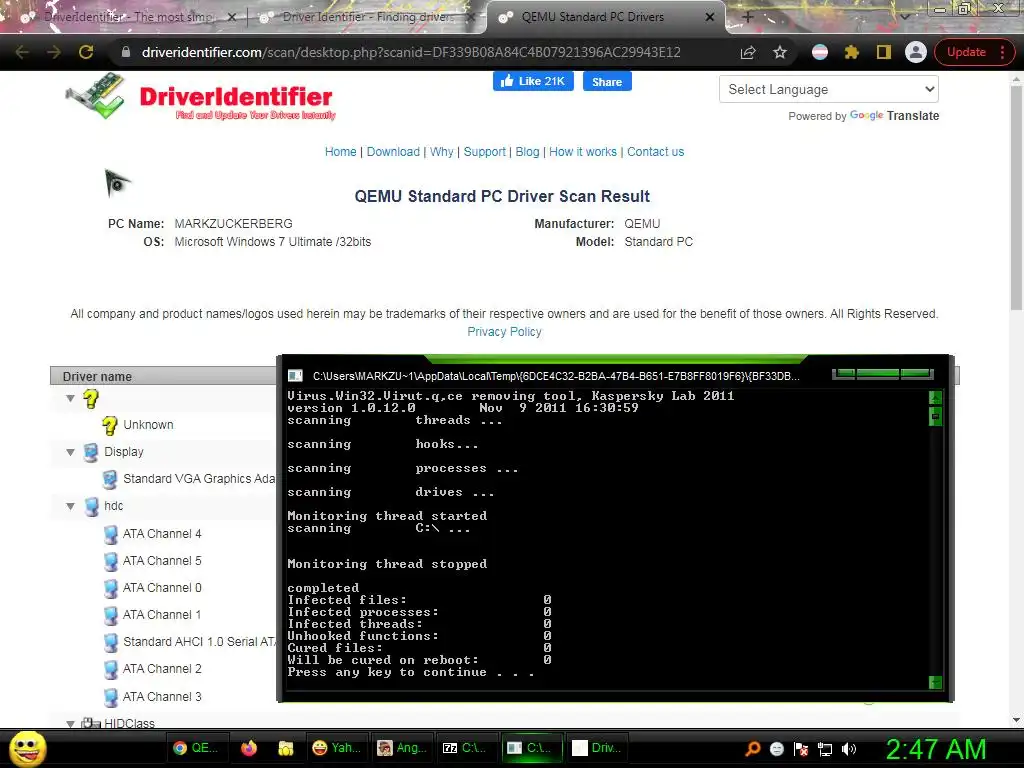1024x768 pixels.
Task: Close the QEMU Standard PC Drivers tab
Action: (710, 17)
